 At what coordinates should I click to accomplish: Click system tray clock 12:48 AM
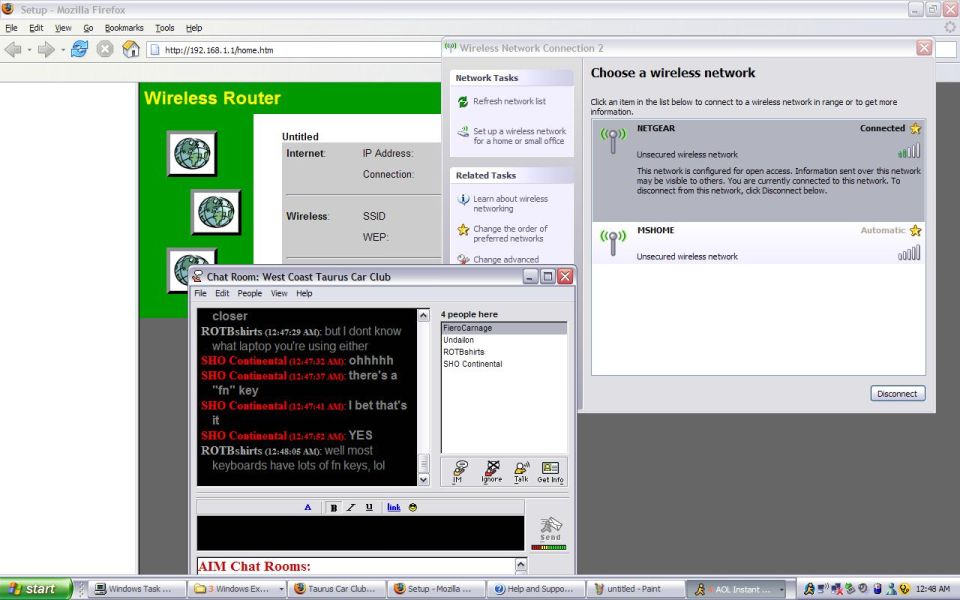click(x=932, y=589)
